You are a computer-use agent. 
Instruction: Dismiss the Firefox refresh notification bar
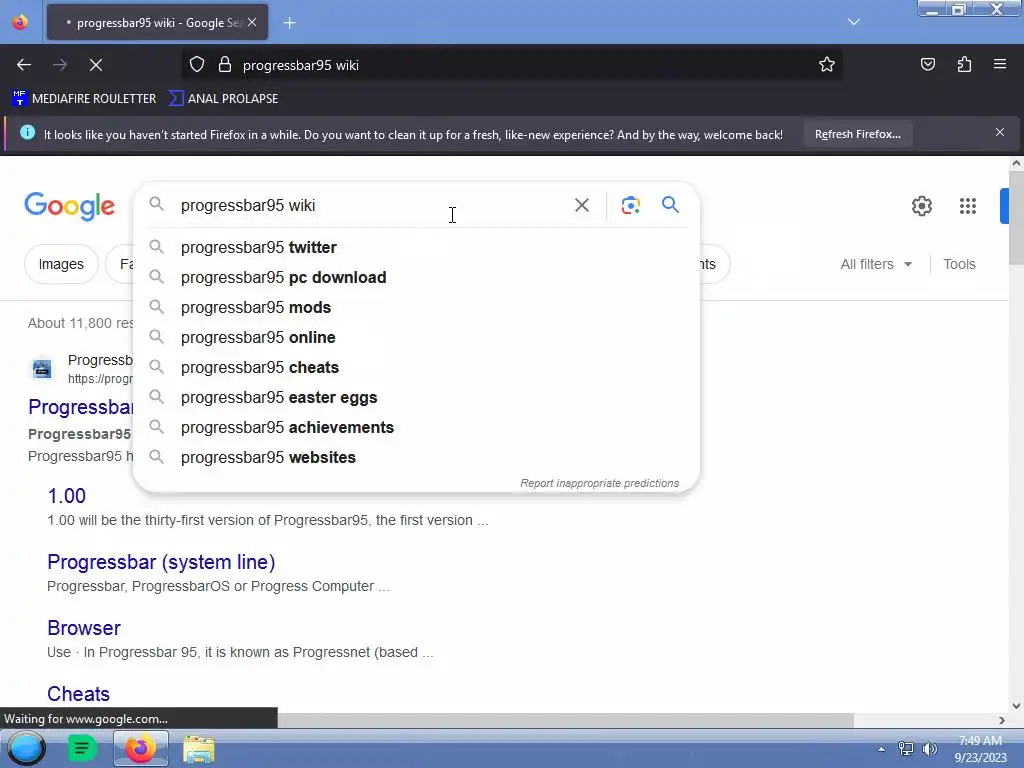point(1000,133)
